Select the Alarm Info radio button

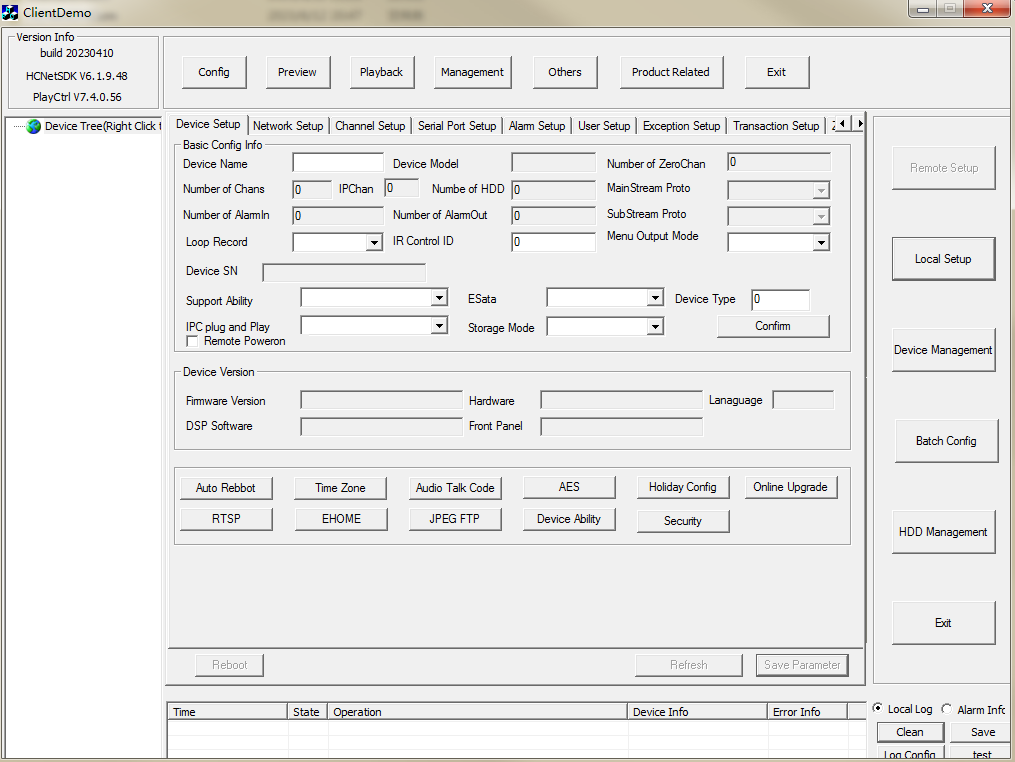(x=945, y=709)
